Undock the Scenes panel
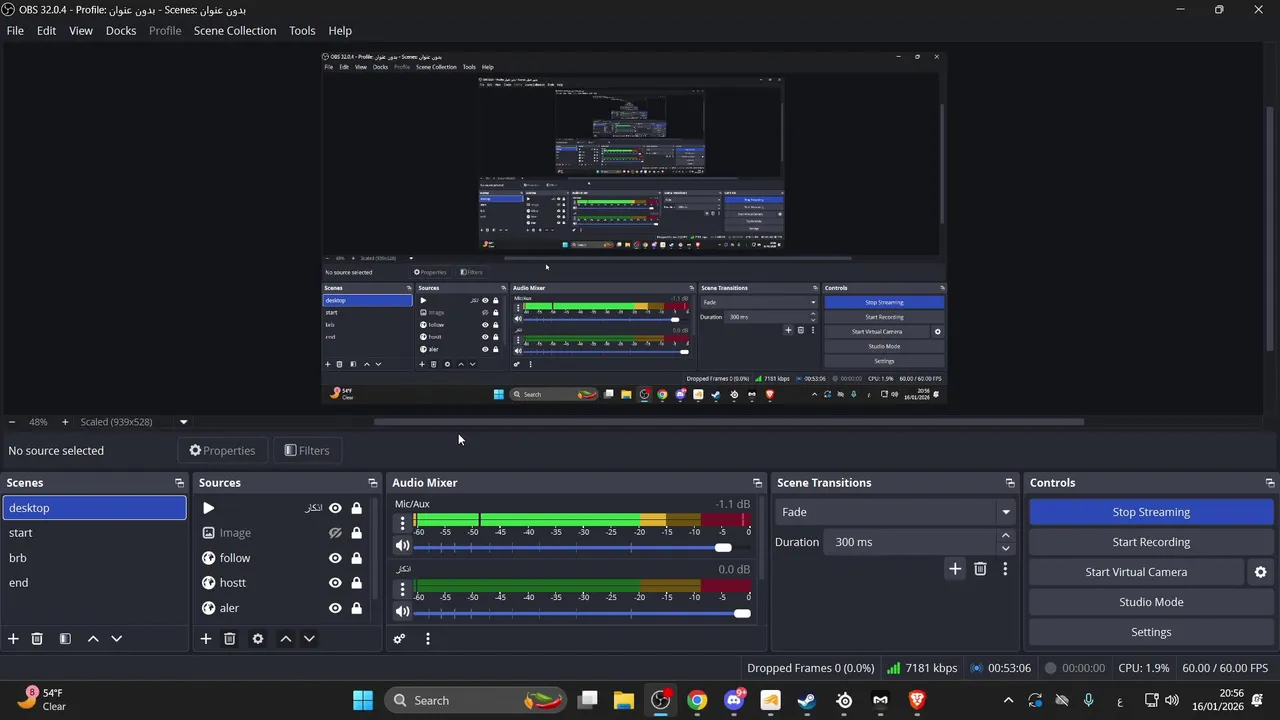The height and width of the screenshot is (720, 1280). coord(180,483)
